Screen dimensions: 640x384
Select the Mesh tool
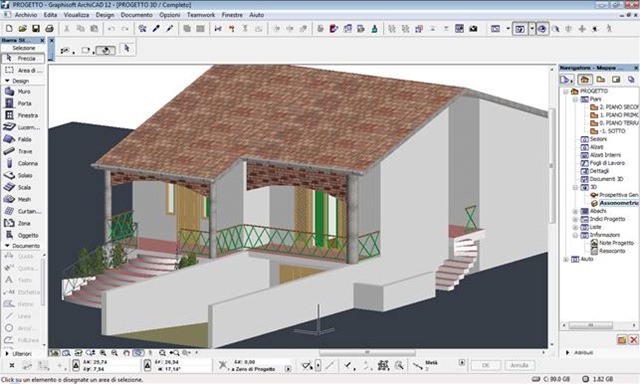[x=23, y=199]
